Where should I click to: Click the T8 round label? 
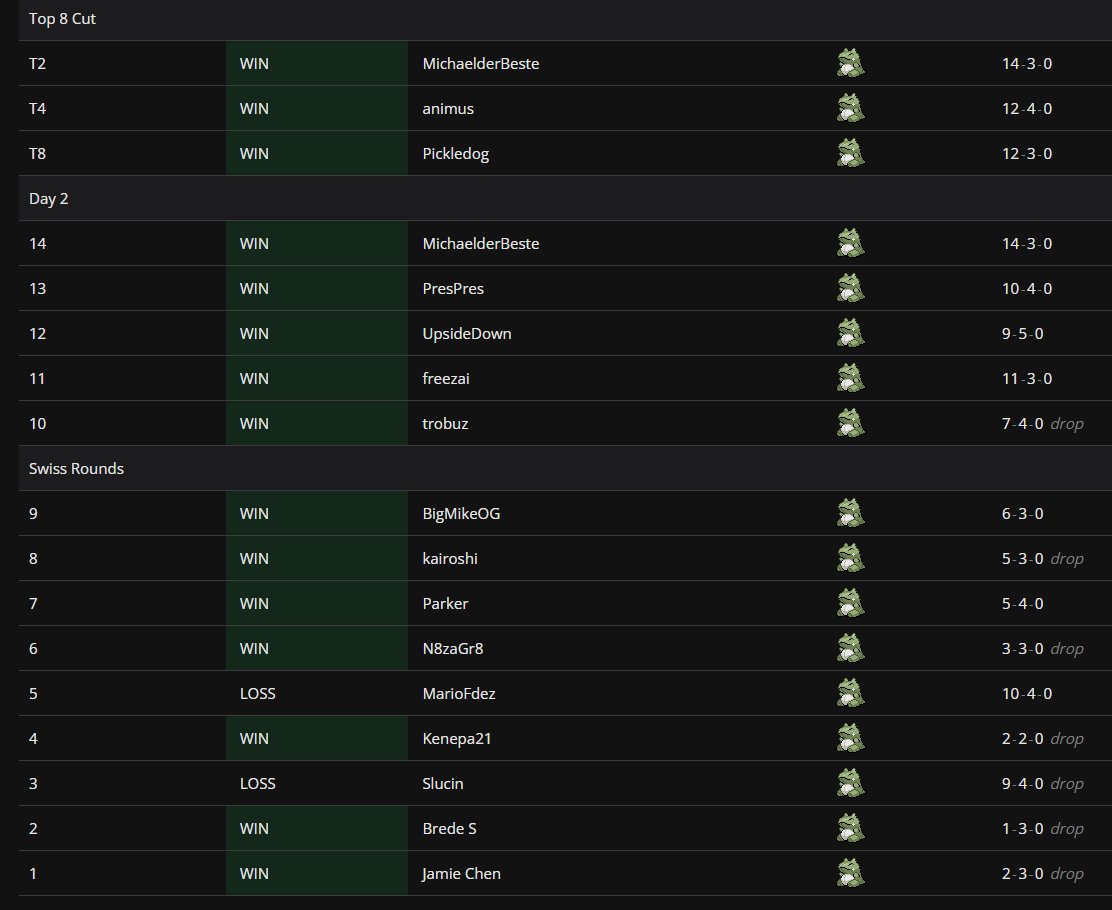tap(37, 154)
